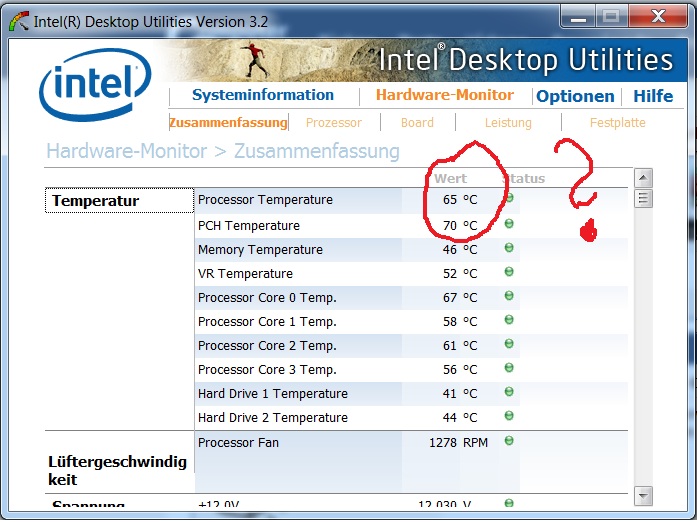The height and width of the screenshot is (522, 697).
Task: Click status indicator for Processor Core 1 Temp.
Action: pyautogui.click(x=509, y=320)
